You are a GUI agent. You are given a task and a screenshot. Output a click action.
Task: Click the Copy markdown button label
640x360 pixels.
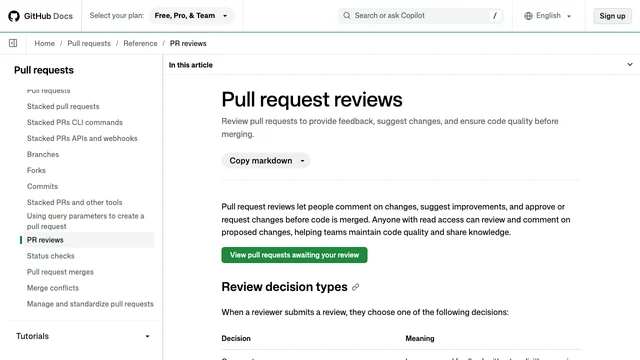coord(260,161)
